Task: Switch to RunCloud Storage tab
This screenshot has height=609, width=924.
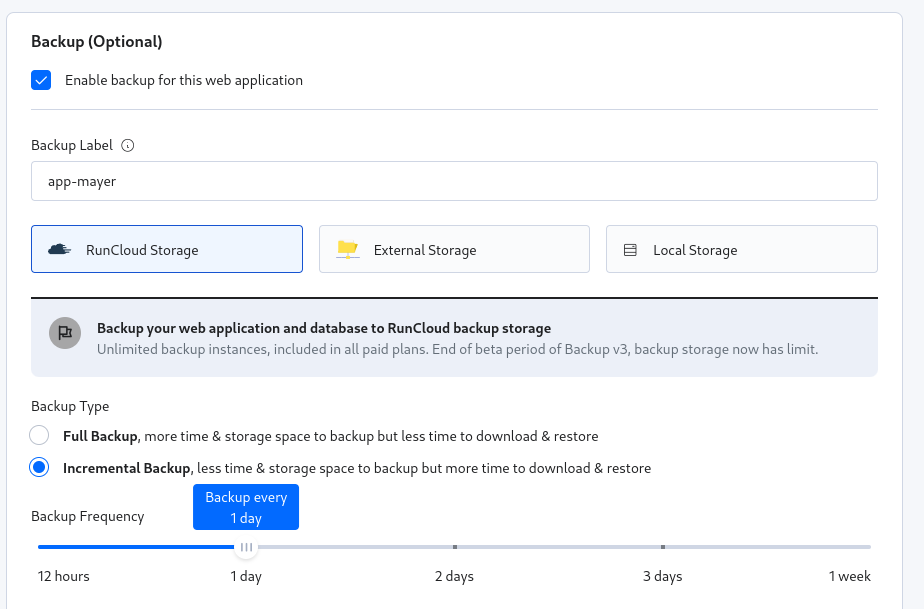Action: coord(167,249)
